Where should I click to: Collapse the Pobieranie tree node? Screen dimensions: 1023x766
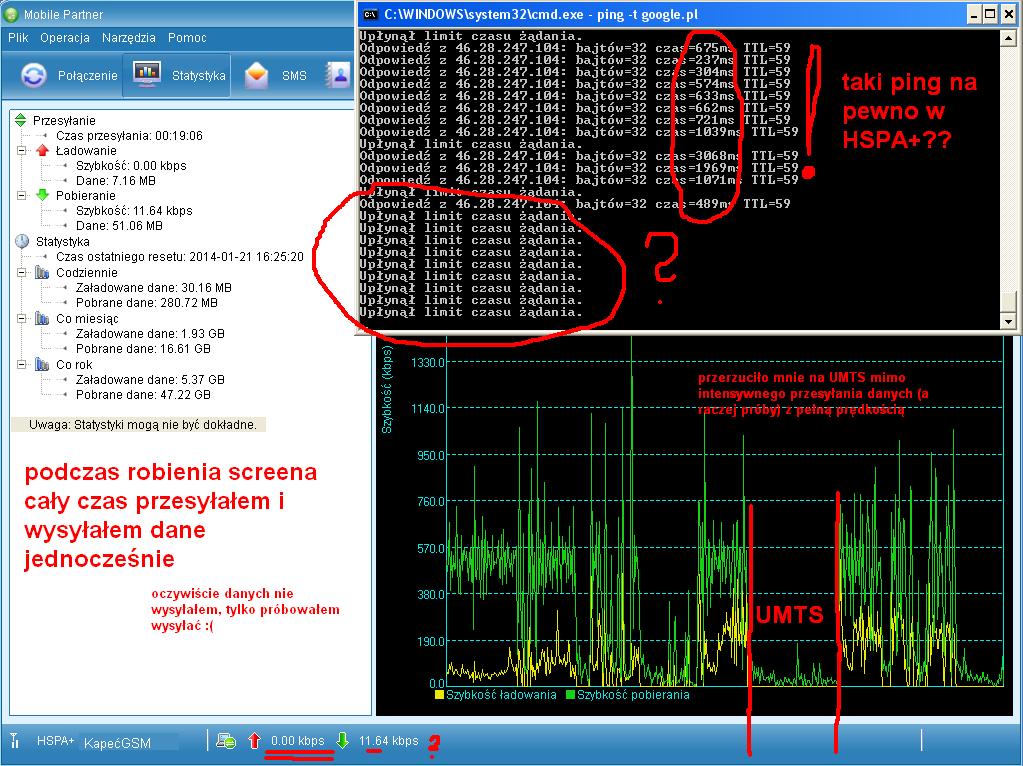point(22,196)
